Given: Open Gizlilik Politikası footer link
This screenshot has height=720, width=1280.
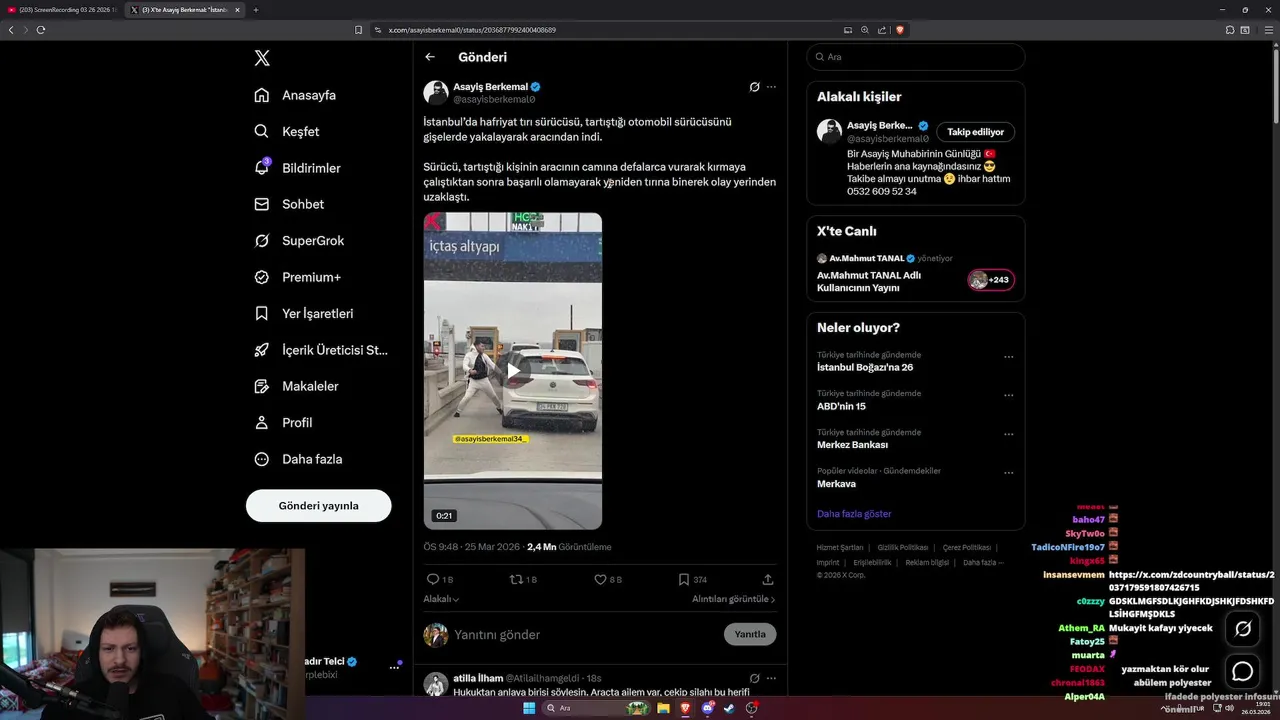Looking at the screenshot, I should tap(903, 548).
